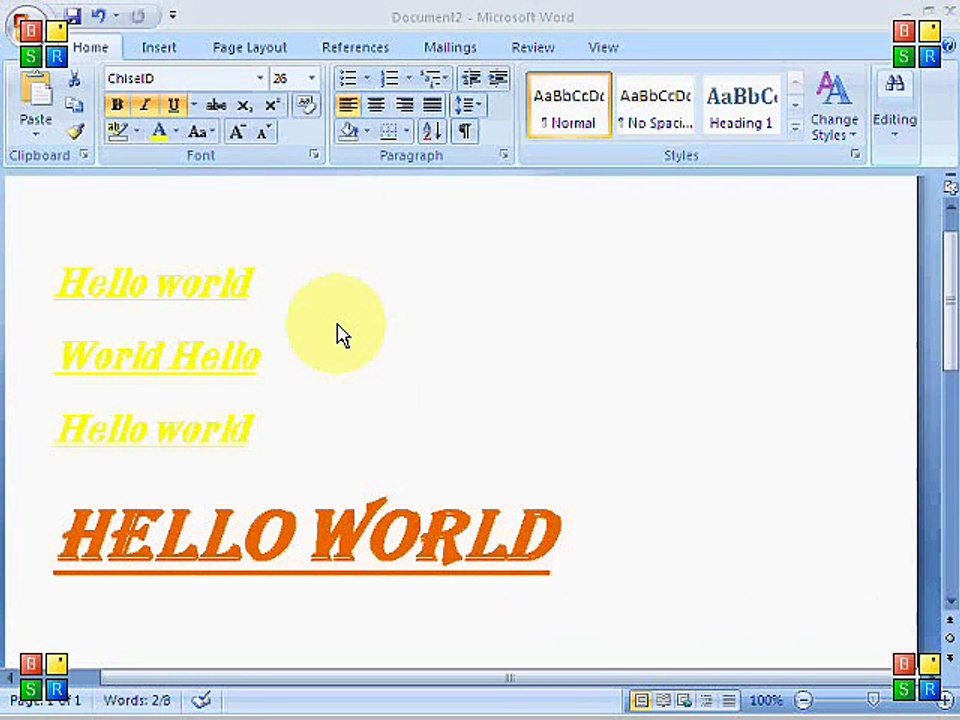Open the Editing group menu

pos(894,105)
